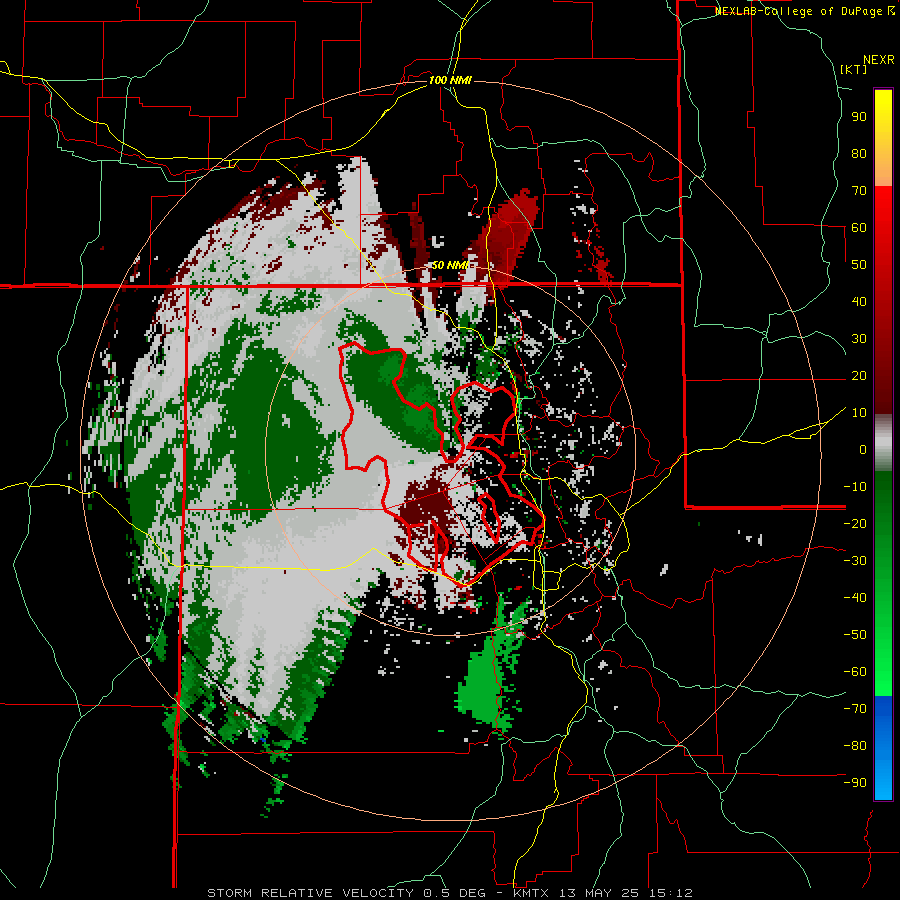
Task: Pick the blue segment of the velocity color bar
Action: pos(883,747)
